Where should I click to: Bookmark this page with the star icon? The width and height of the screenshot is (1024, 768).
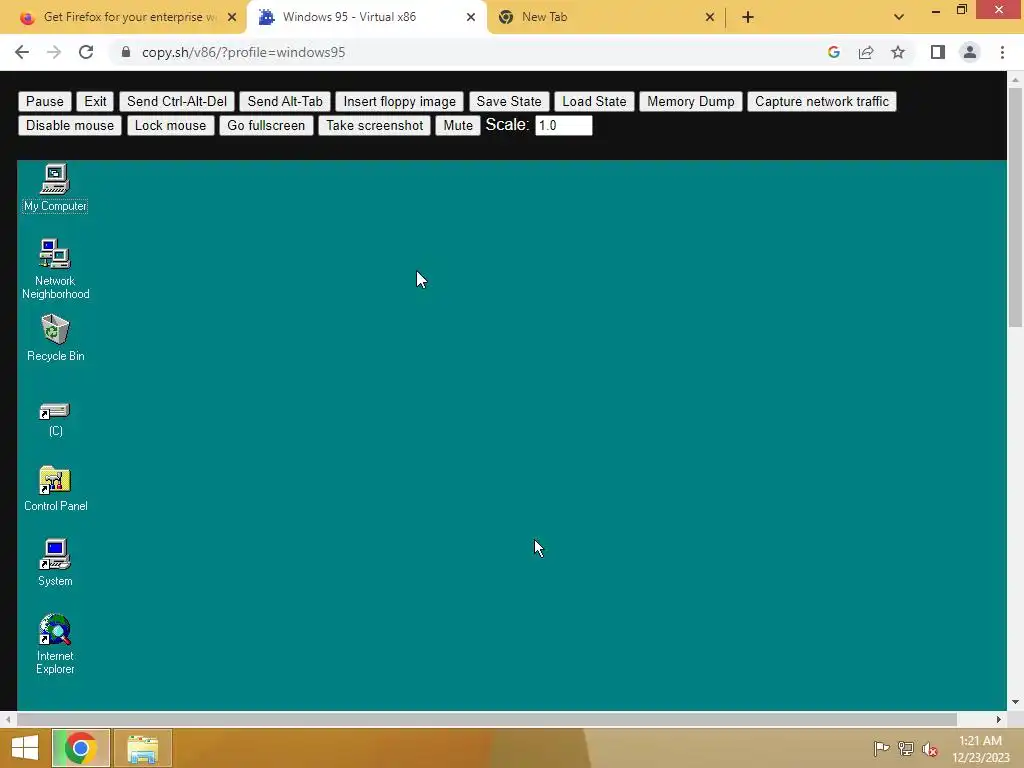click(x=898, y=52)
